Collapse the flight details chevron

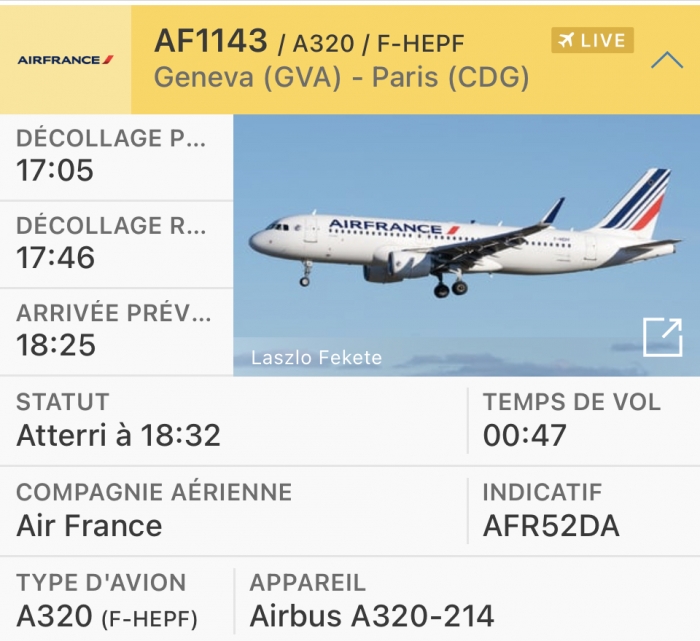coord(667,60)
